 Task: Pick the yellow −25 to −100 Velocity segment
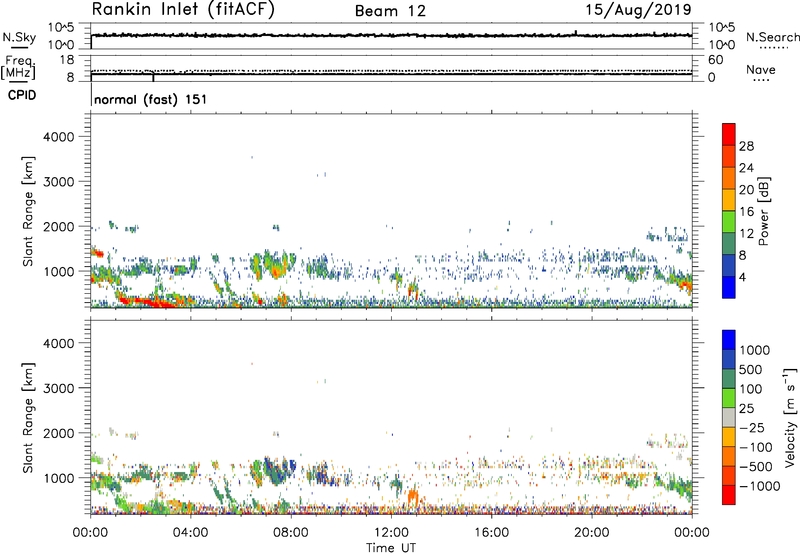[729, 437]
